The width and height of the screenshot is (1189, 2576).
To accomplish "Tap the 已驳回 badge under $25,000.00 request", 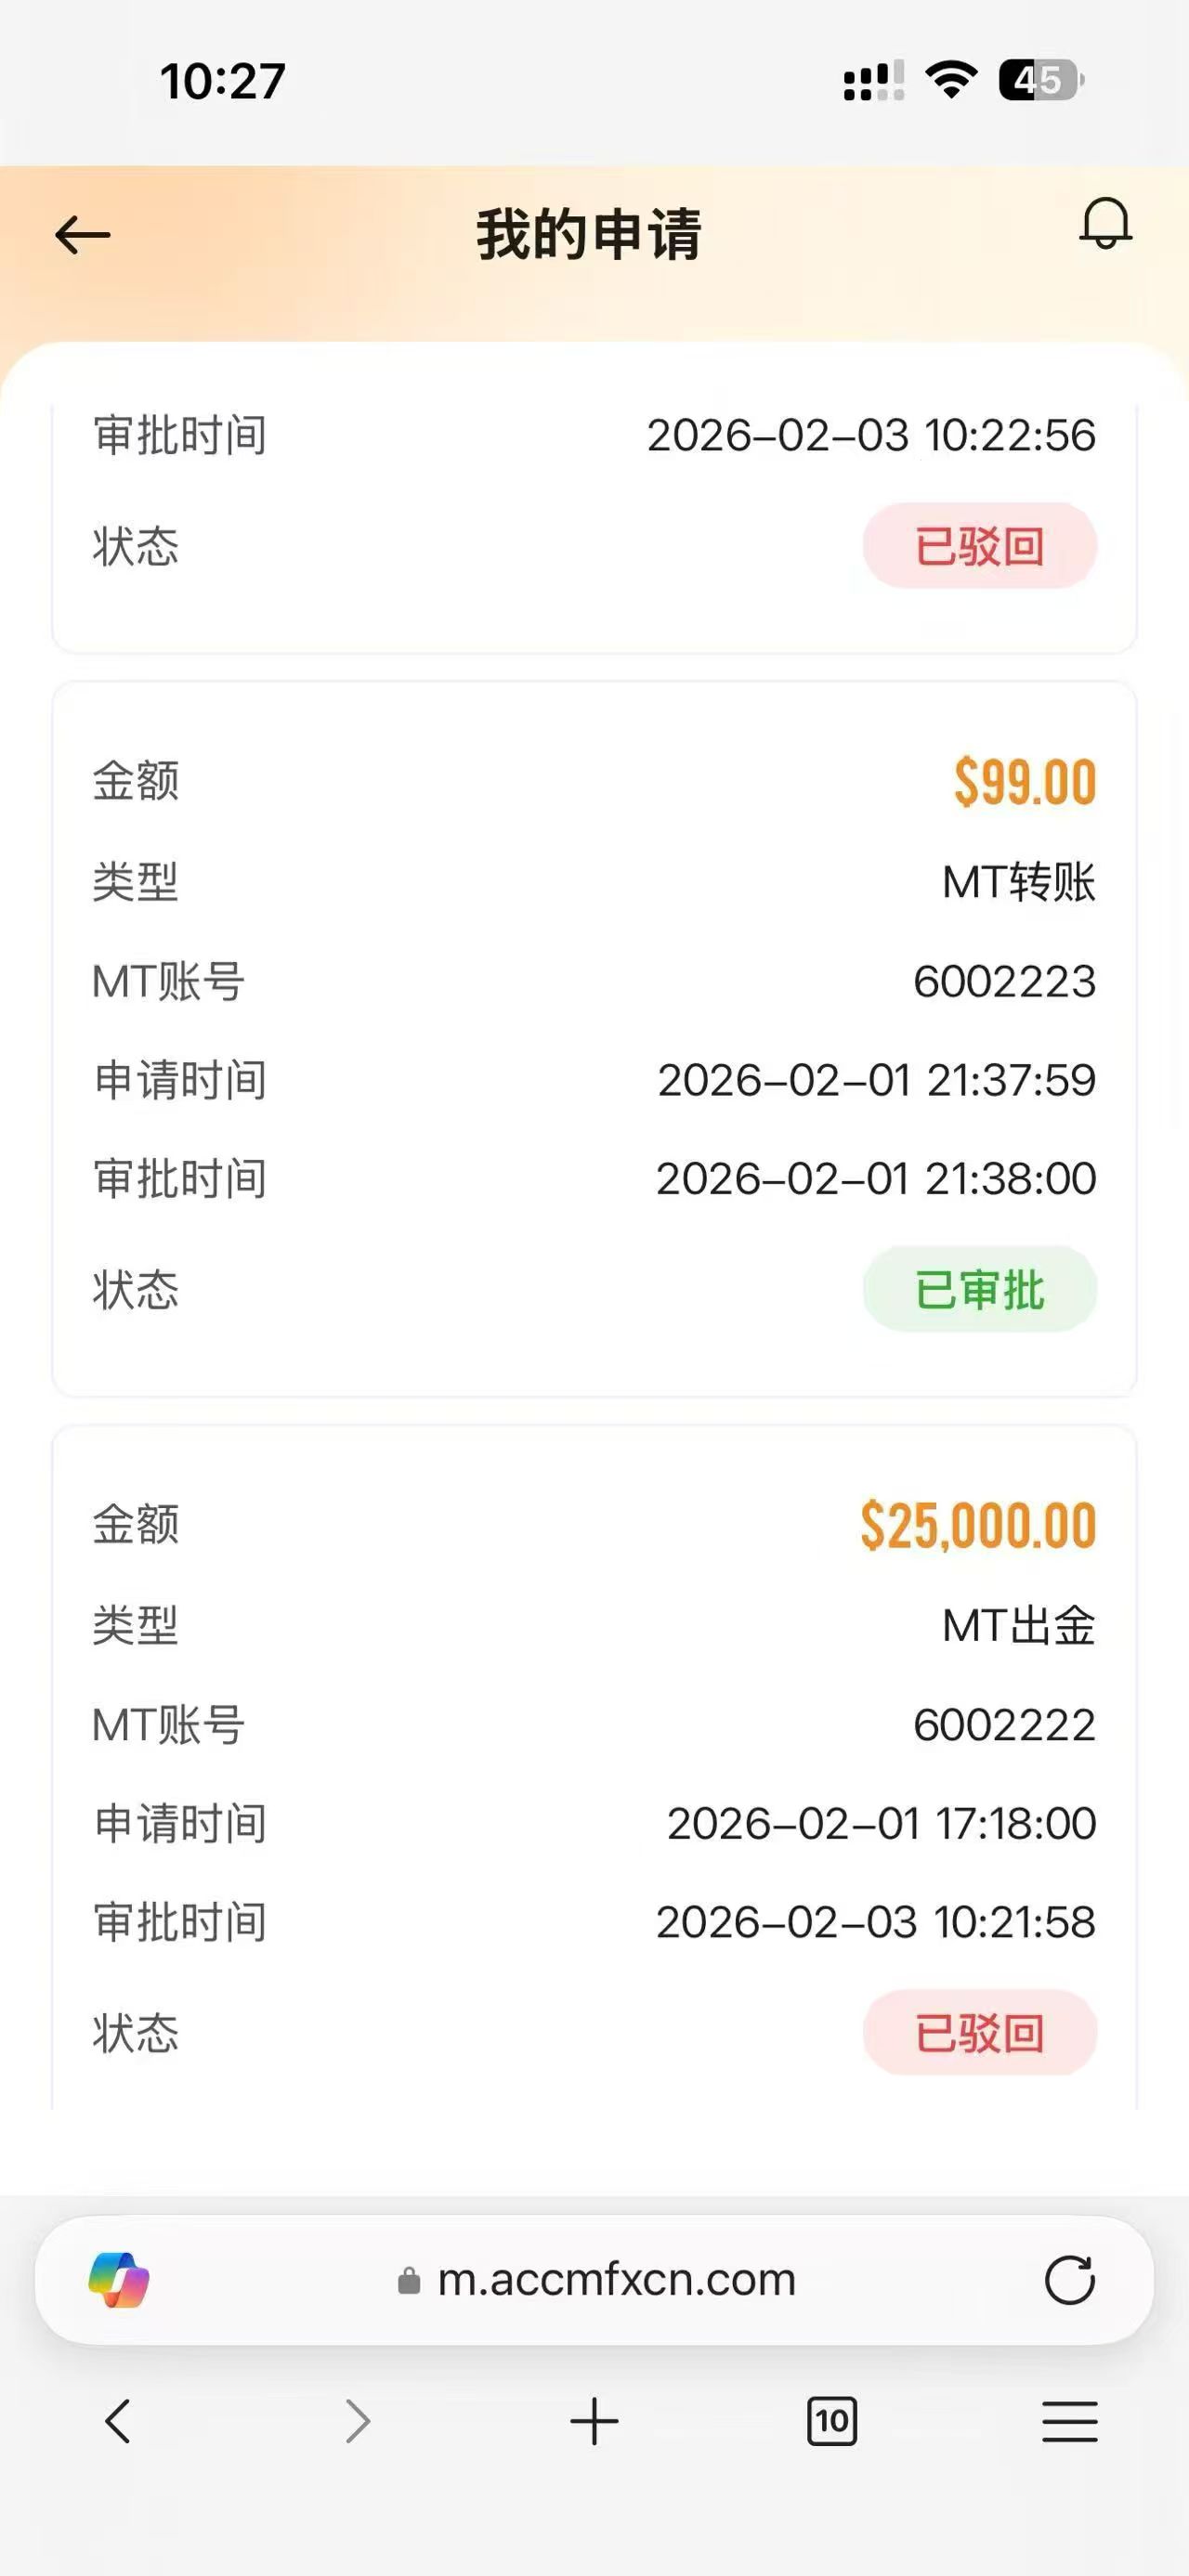I will [x=979, y=2033].
